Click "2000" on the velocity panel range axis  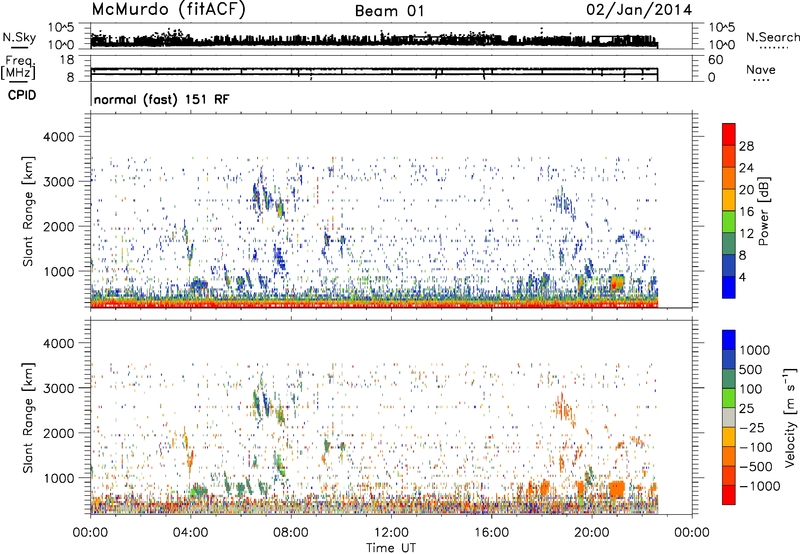(59, 433)
